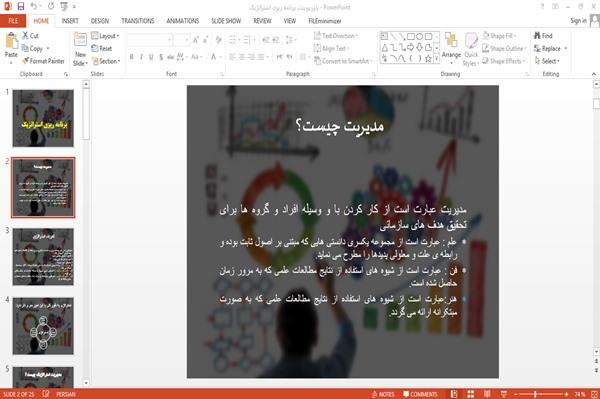600x399 pixels.
Task: Start Slide Show from status bar icon
Action: (x=504, y=394)
